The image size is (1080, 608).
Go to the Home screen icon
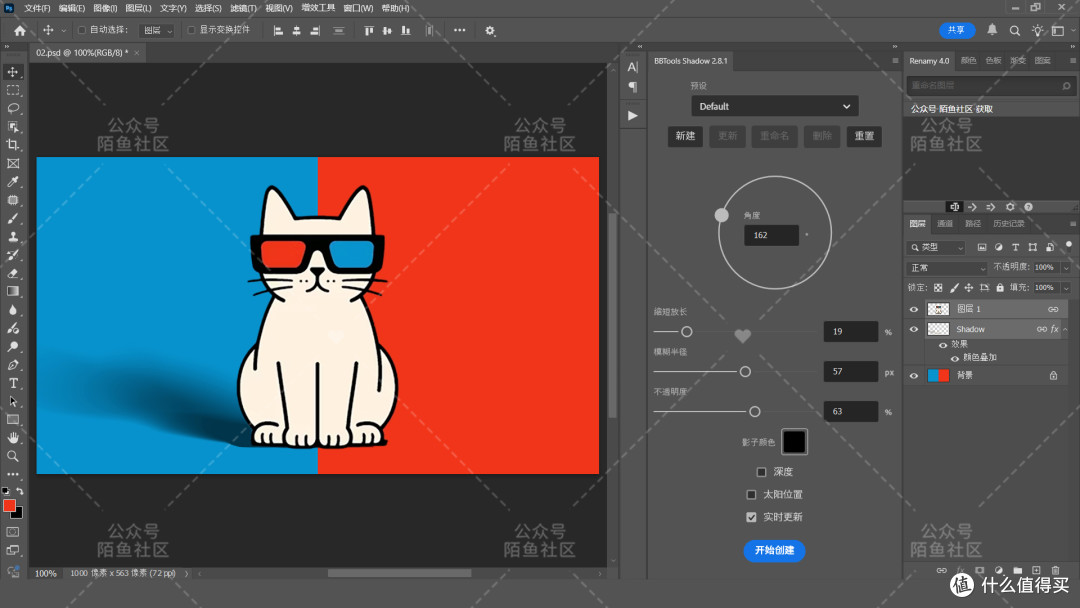coord(20,30)
